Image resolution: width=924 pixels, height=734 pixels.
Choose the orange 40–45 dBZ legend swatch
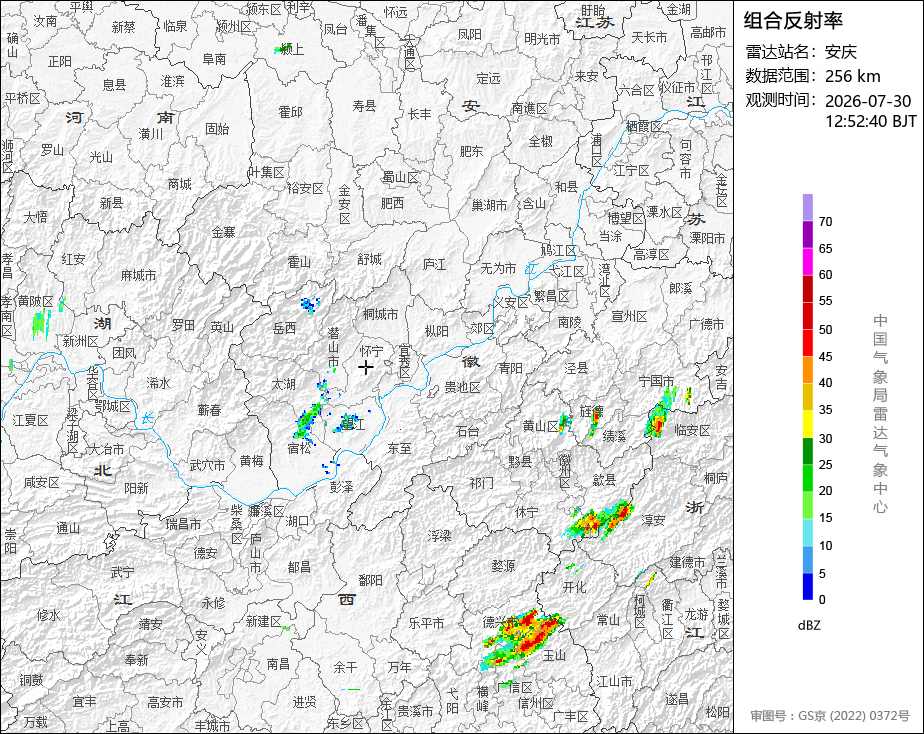coord(808,370)
